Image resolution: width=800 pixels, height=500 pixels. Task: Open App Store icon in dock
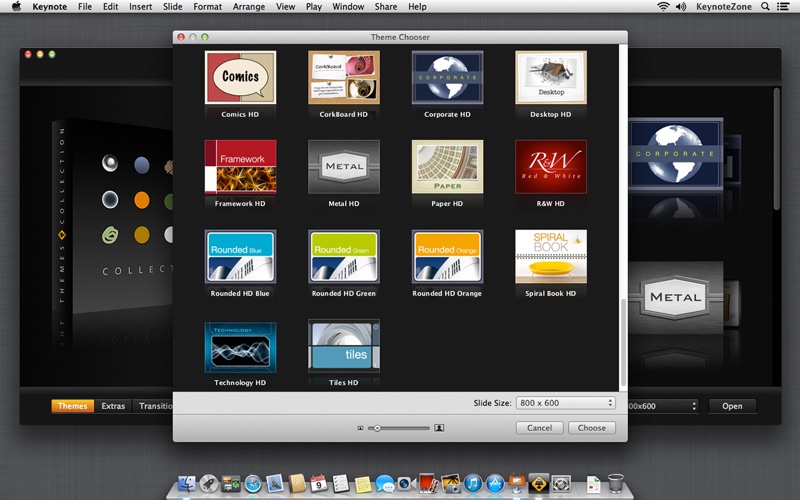pyautogui.click(x=495, y=483)
